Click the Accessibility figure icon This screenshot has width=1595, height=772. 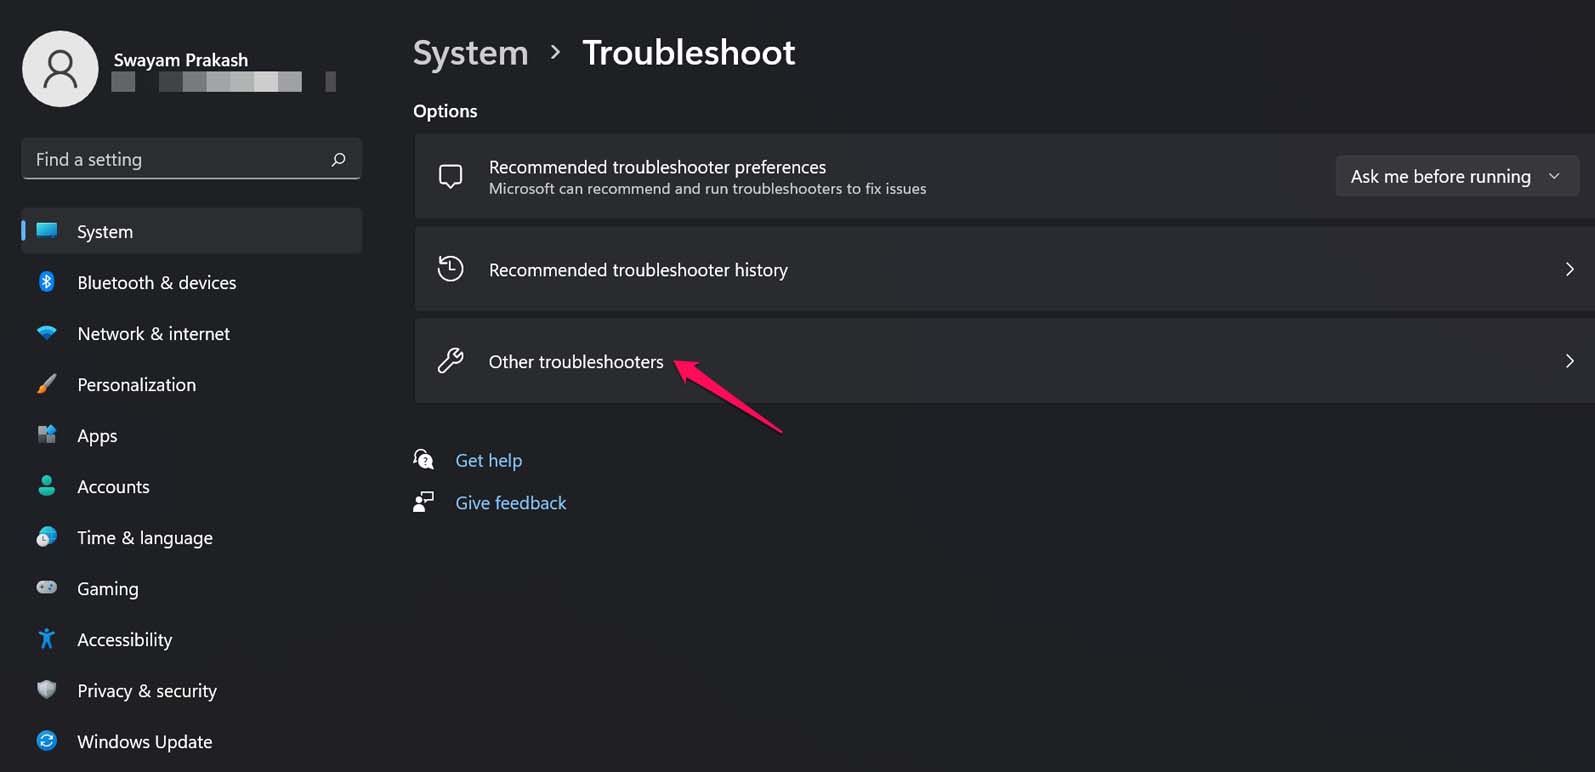pos(47,639)
